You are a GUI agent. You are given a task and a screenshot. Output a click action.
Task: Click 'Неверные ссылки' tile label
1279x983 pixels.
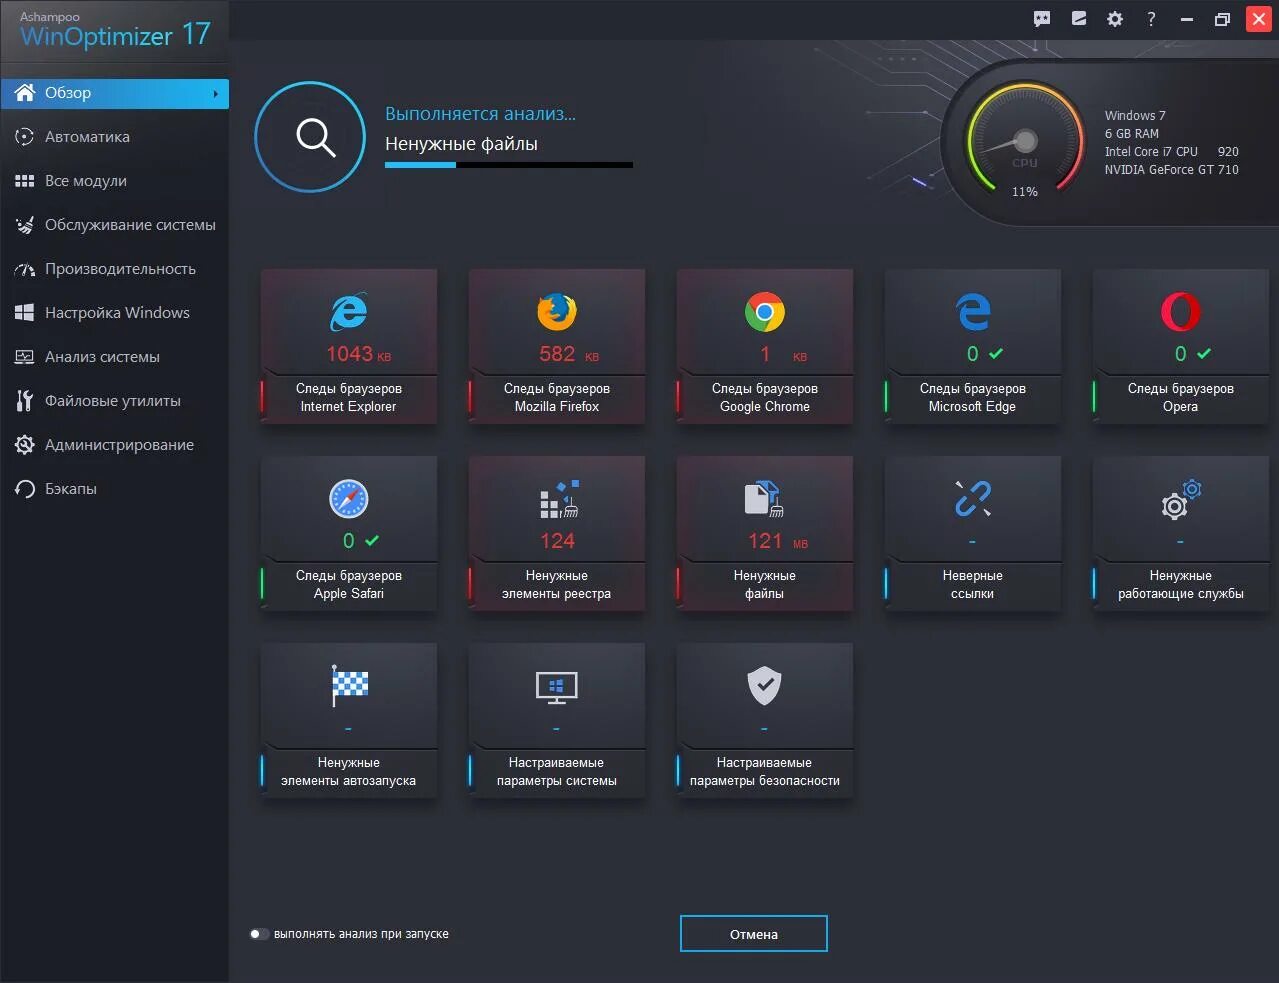(x=973, y=584)
